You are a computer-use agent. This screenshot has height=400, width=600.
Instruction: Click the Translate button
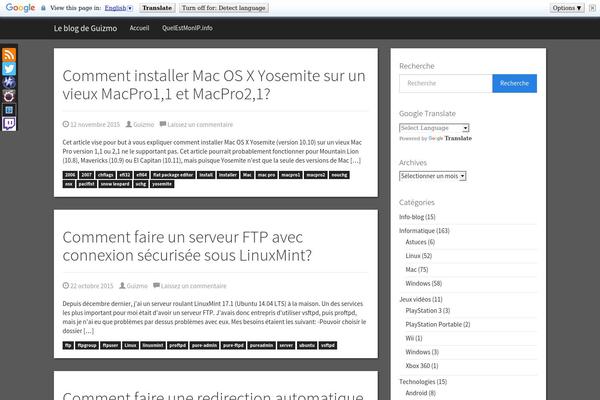157,8
